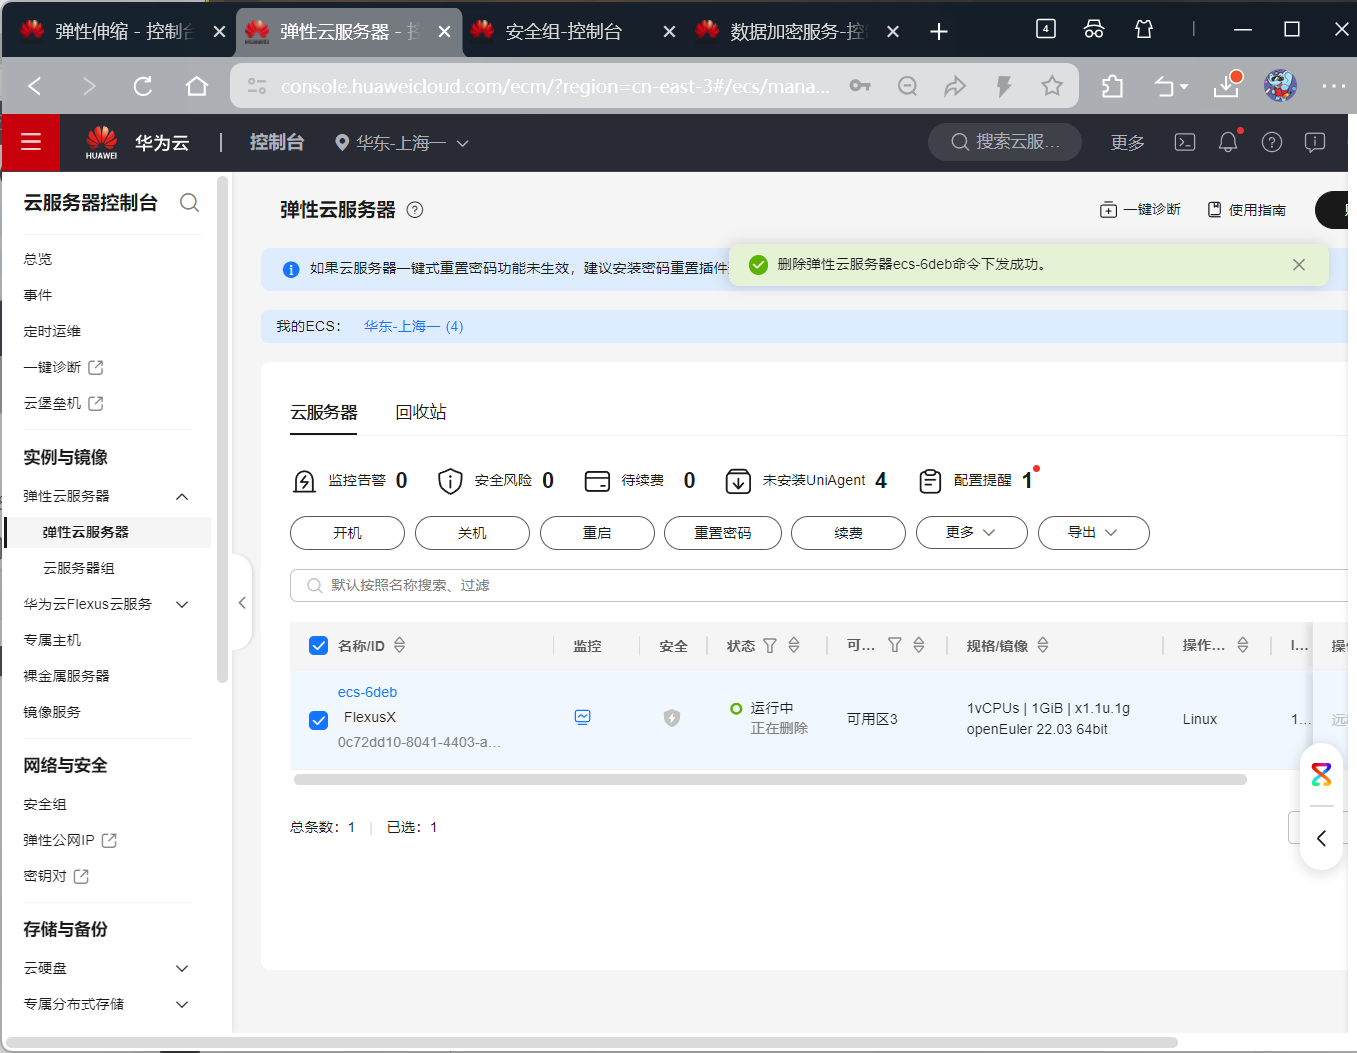Click the 关机 button
Image resolution: width=1357 pixels, height=1053 pixels.
click(x=472, y=533)
